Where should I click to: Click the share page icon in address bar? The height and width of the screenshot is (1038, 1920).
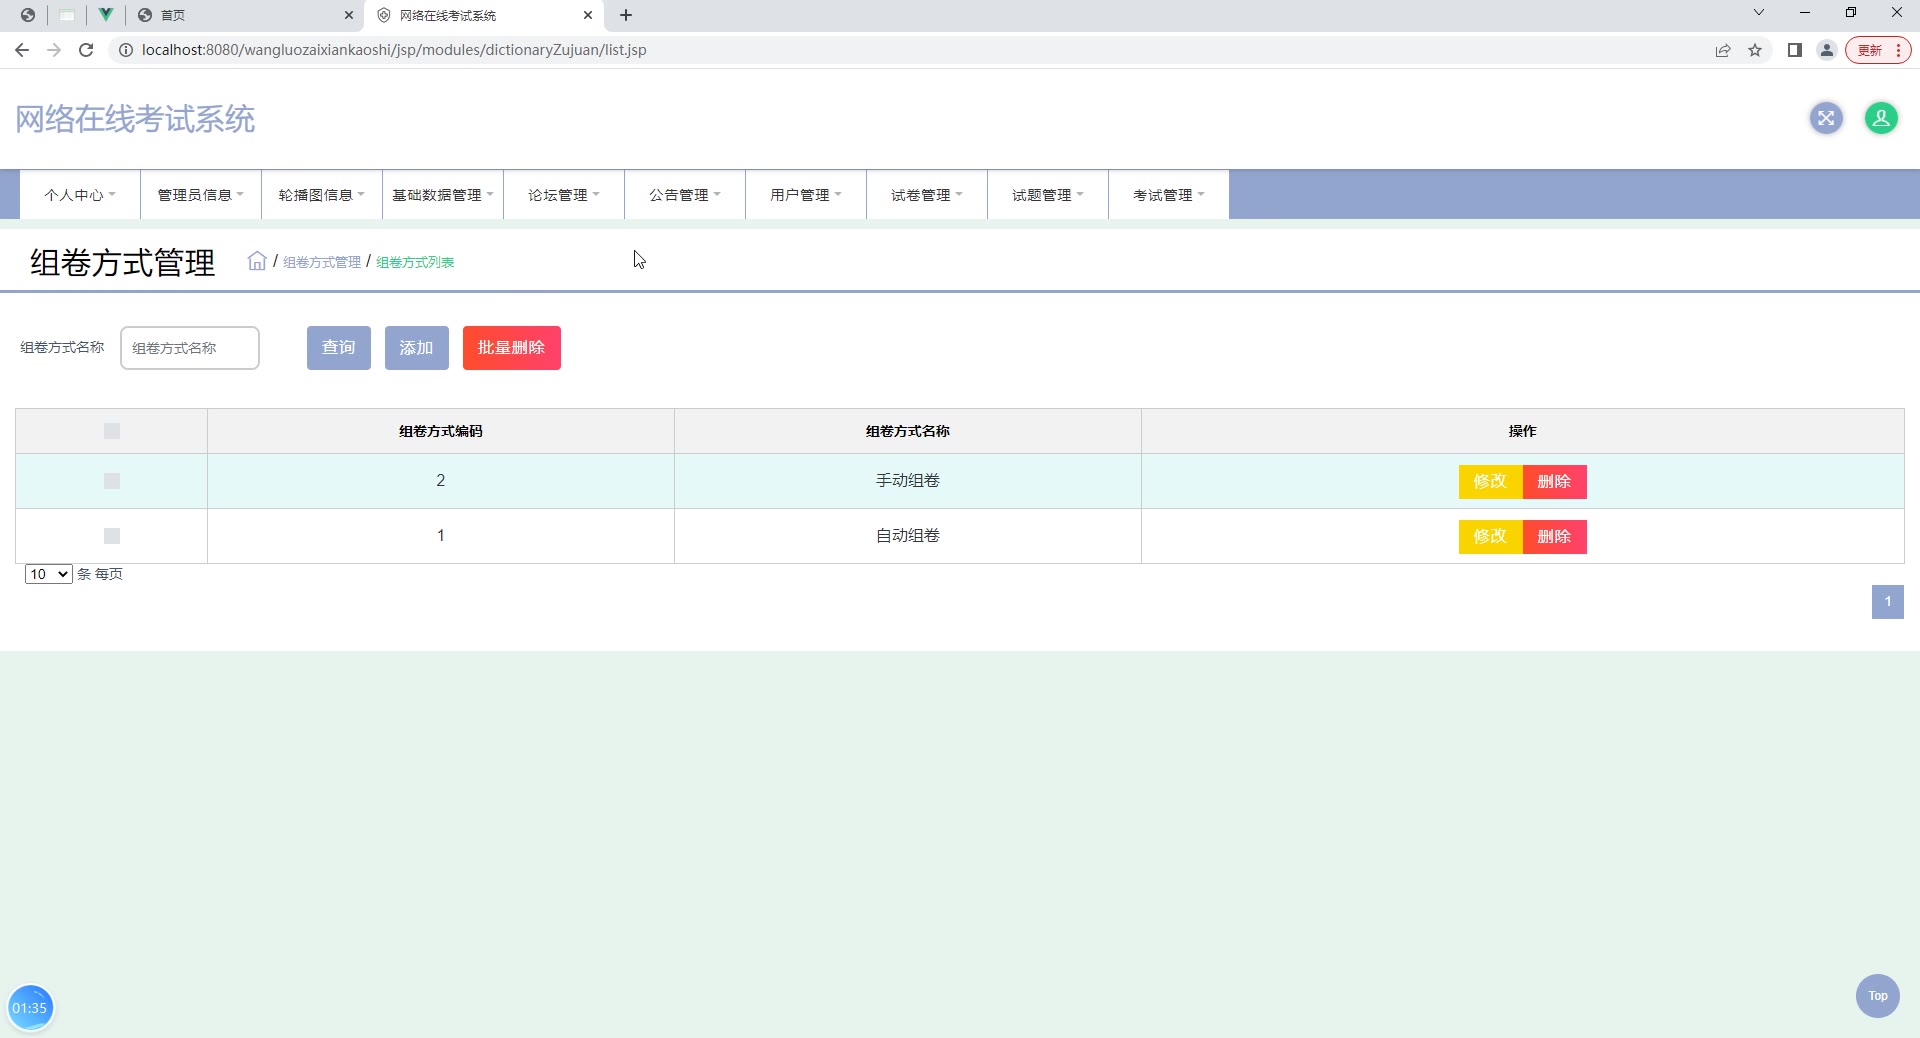tap(1723, 50)
